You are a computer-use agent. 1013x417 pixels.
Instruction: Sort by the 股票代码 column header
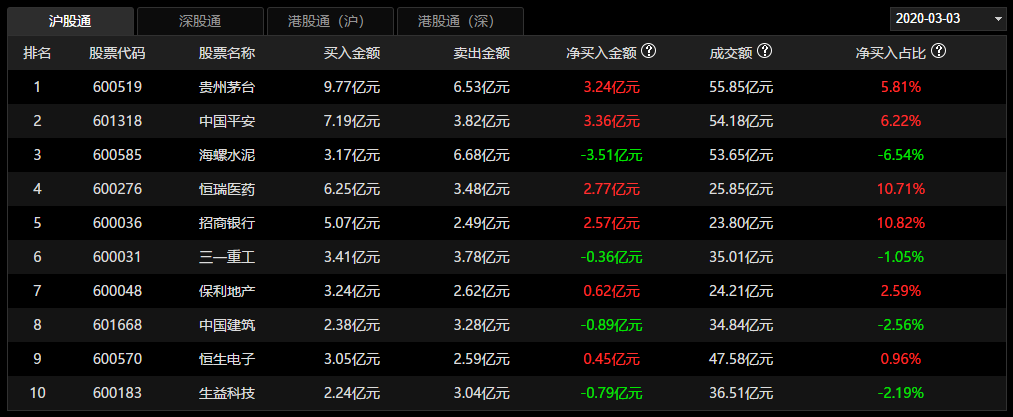[x=117, y=53]
